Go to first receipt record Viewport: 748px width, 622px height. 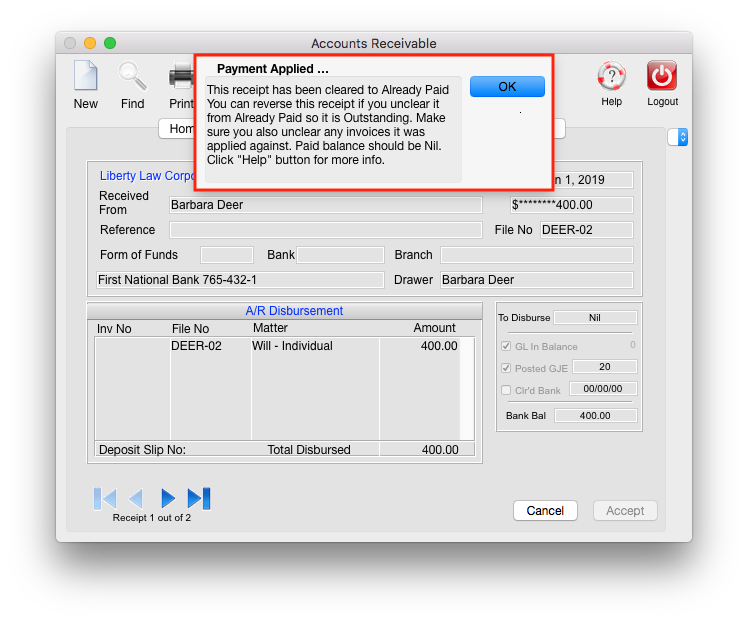coord(105,498)
